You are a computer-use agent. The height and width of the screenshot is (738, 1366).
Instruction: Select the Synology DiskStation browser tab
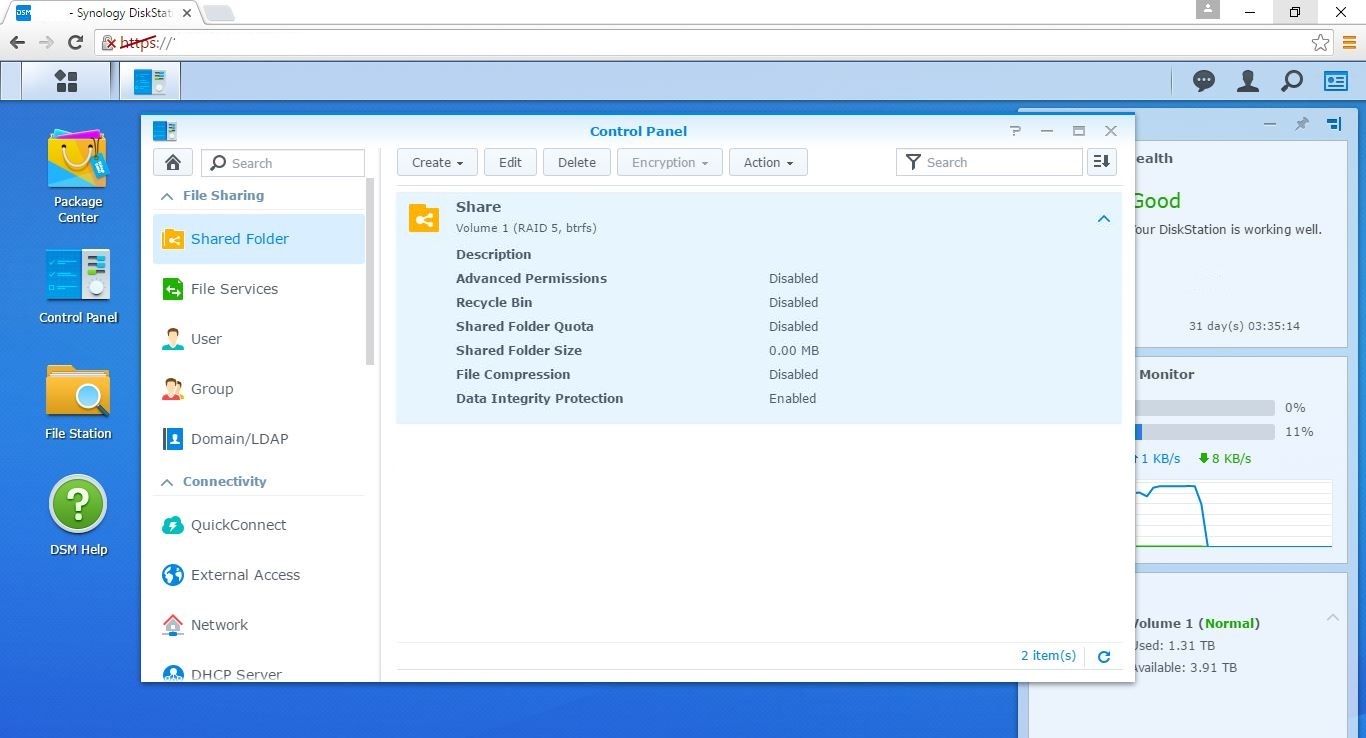pos(103,13)
